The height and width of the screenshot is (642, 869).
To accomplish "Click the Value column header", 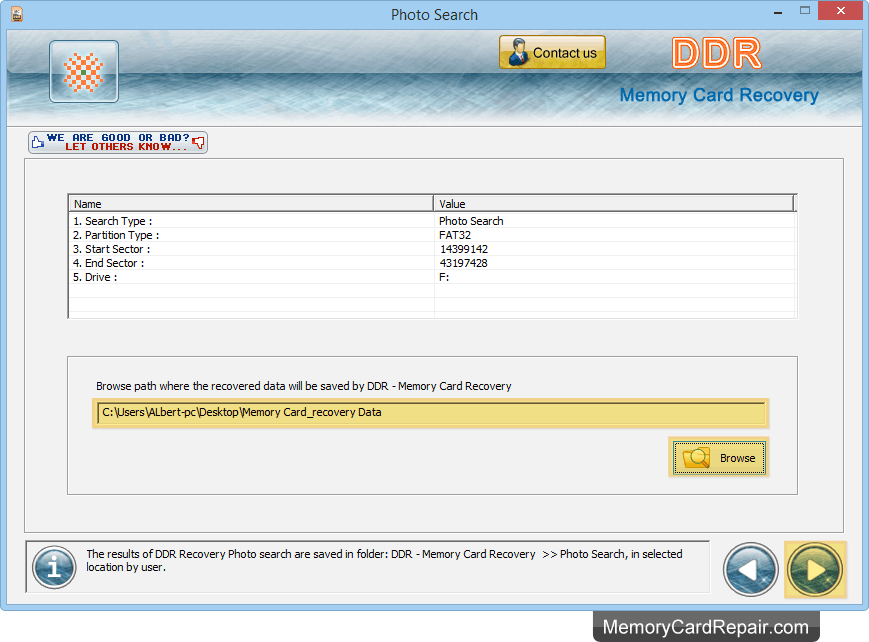I will (x=614, y=203).
